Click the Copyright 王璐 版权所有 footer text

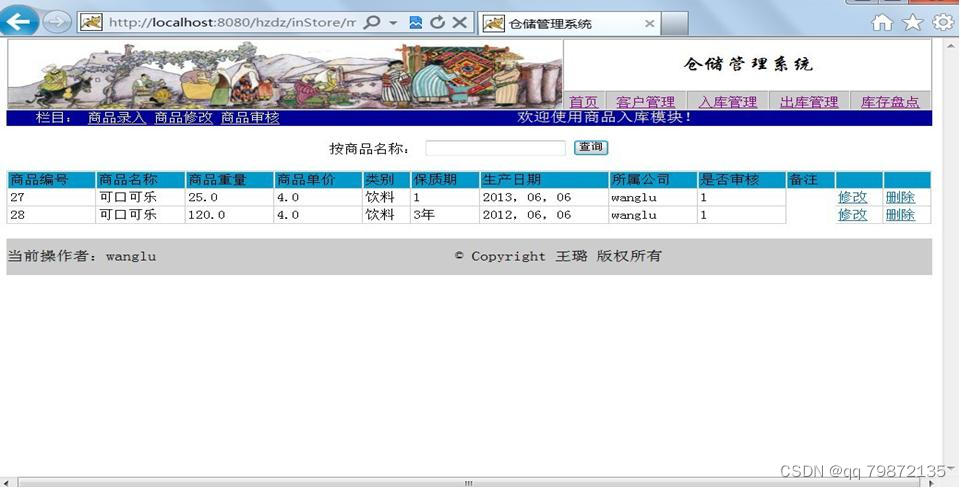point(558,256)
